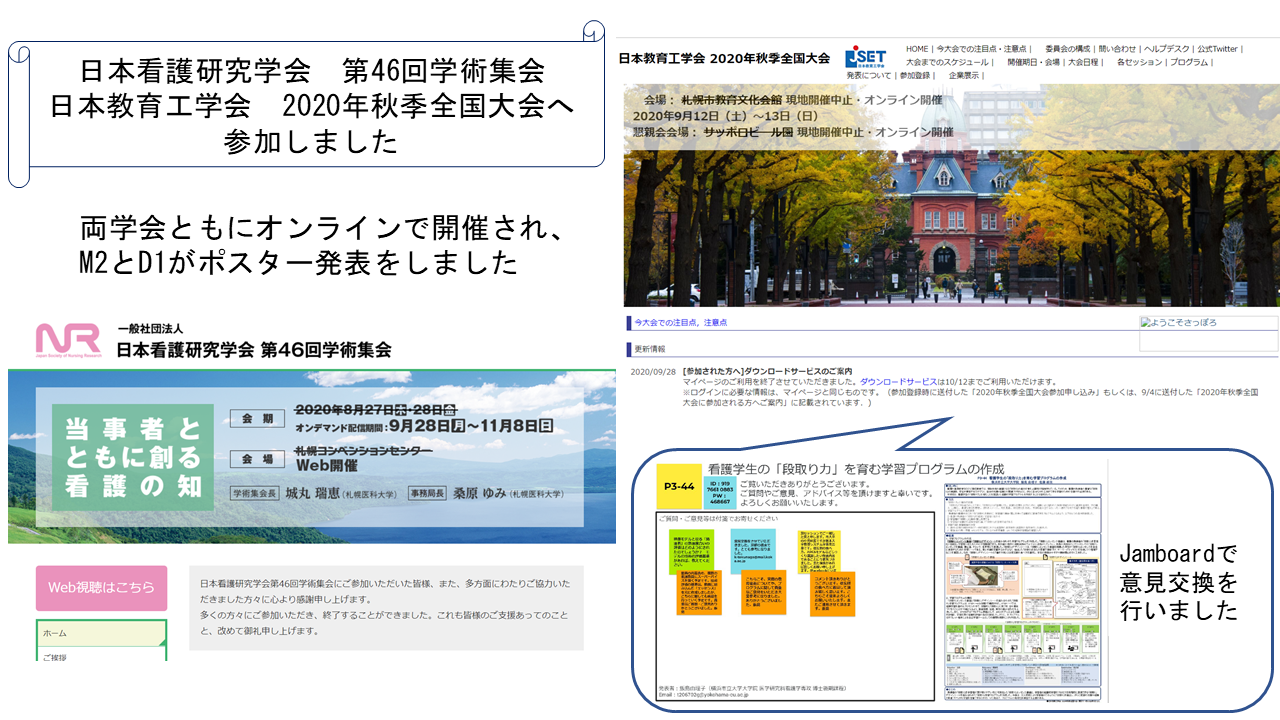
Task: Go to ヘルプデスク in navigation
Action: [x=1167, y=49]
